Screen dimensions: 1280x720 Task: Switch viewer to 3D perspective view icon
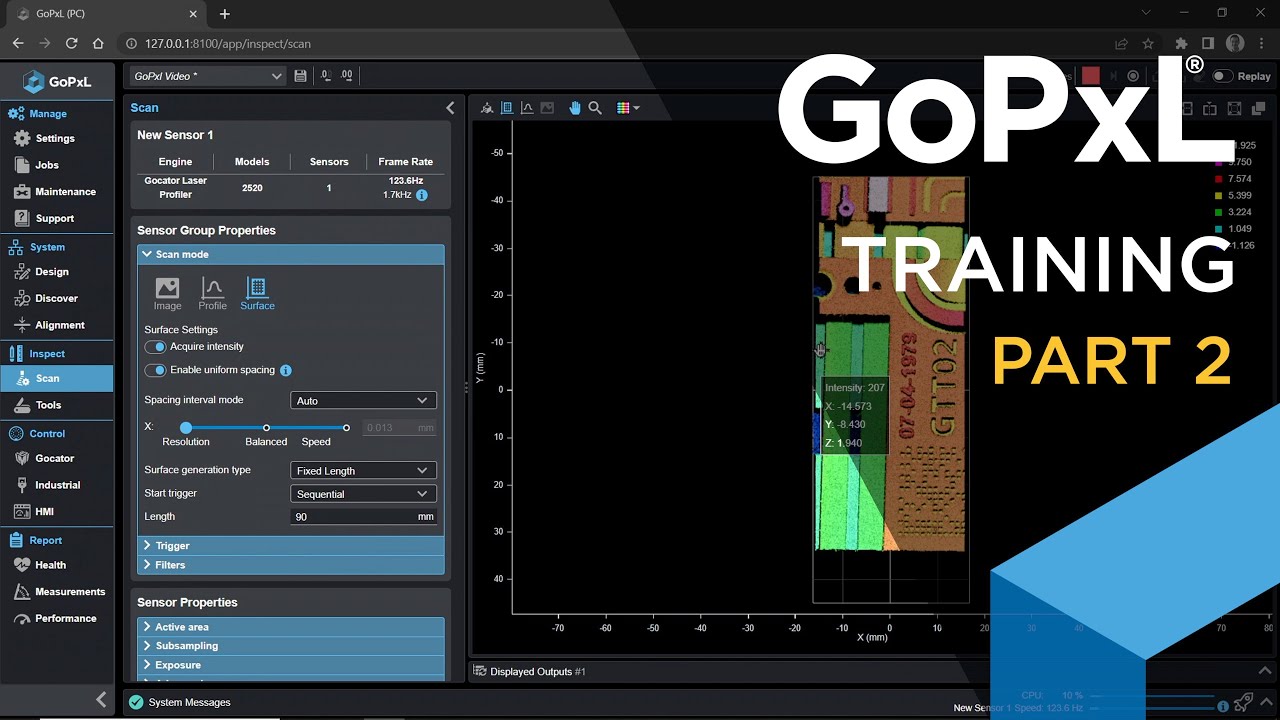point(487,108)
